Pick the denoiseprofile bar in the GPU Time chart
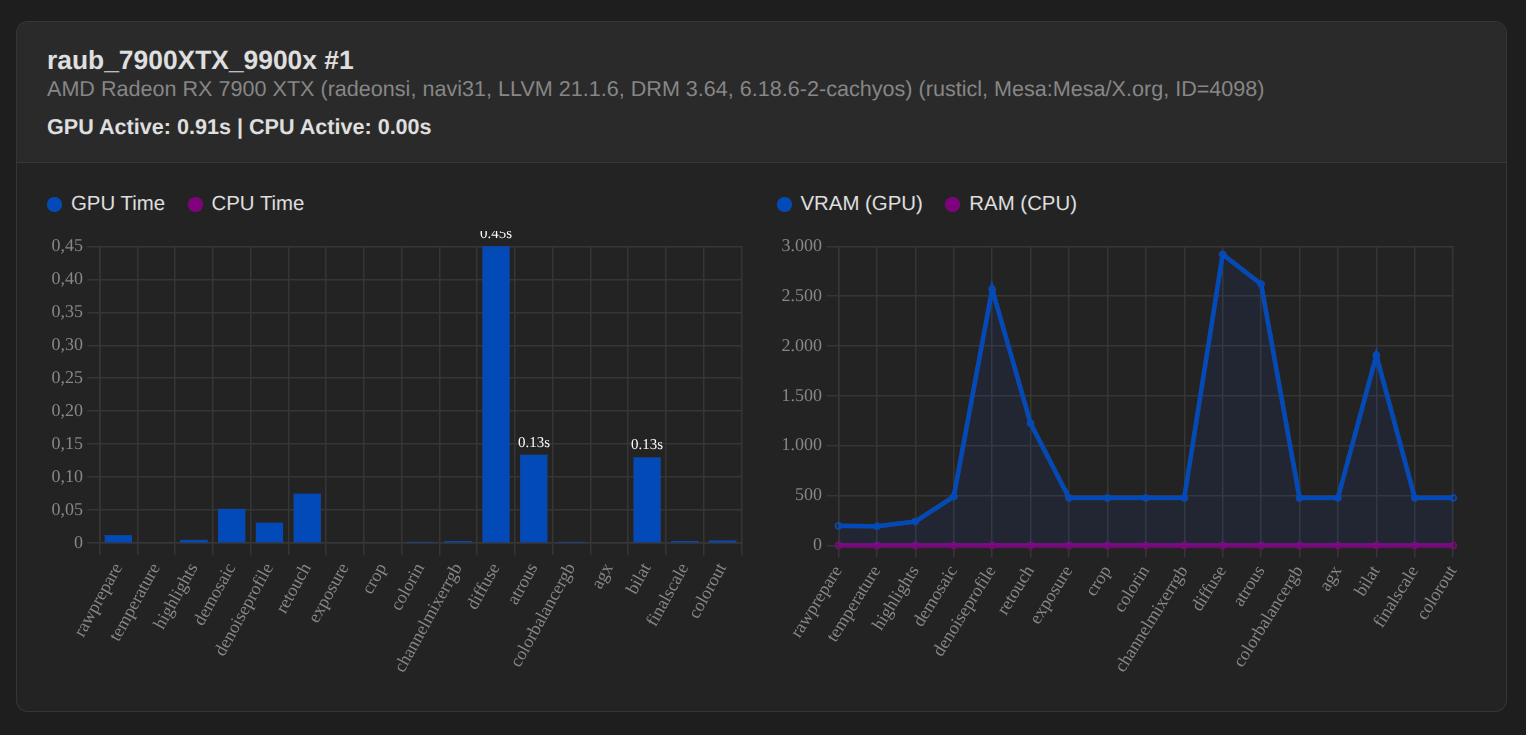The width and height of the screenshot is (1526, 735). [269, 533]
